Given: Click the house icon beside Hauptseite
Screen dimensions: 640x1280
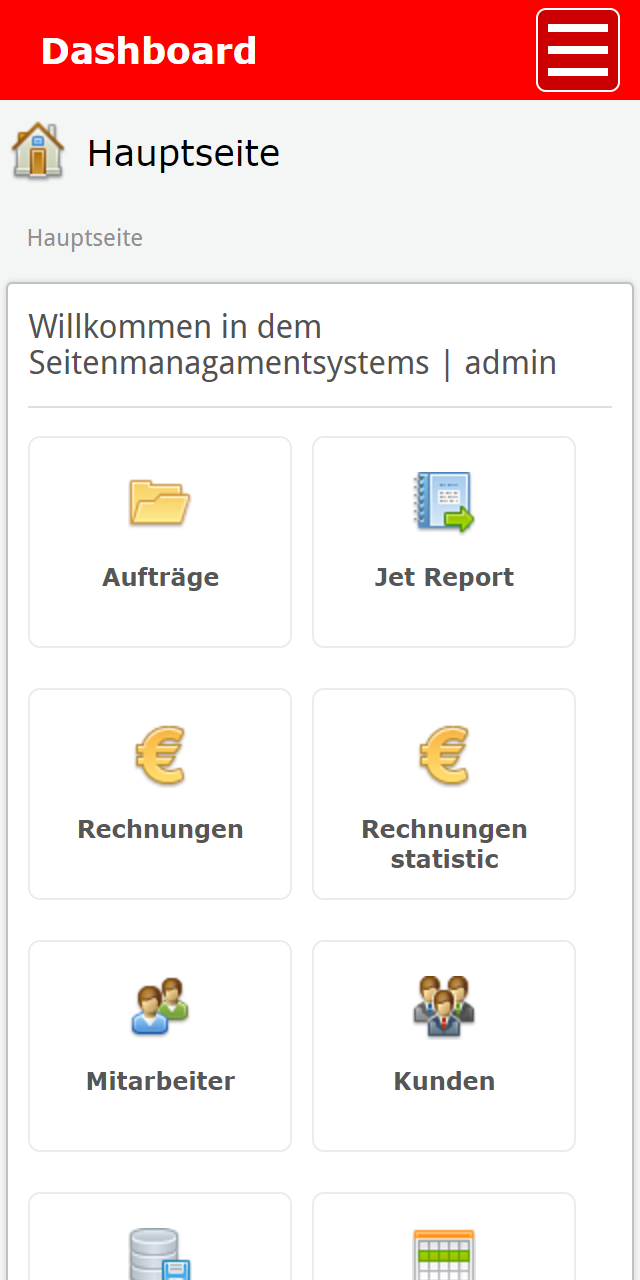Looking at the screenshot, I should 38,151.
